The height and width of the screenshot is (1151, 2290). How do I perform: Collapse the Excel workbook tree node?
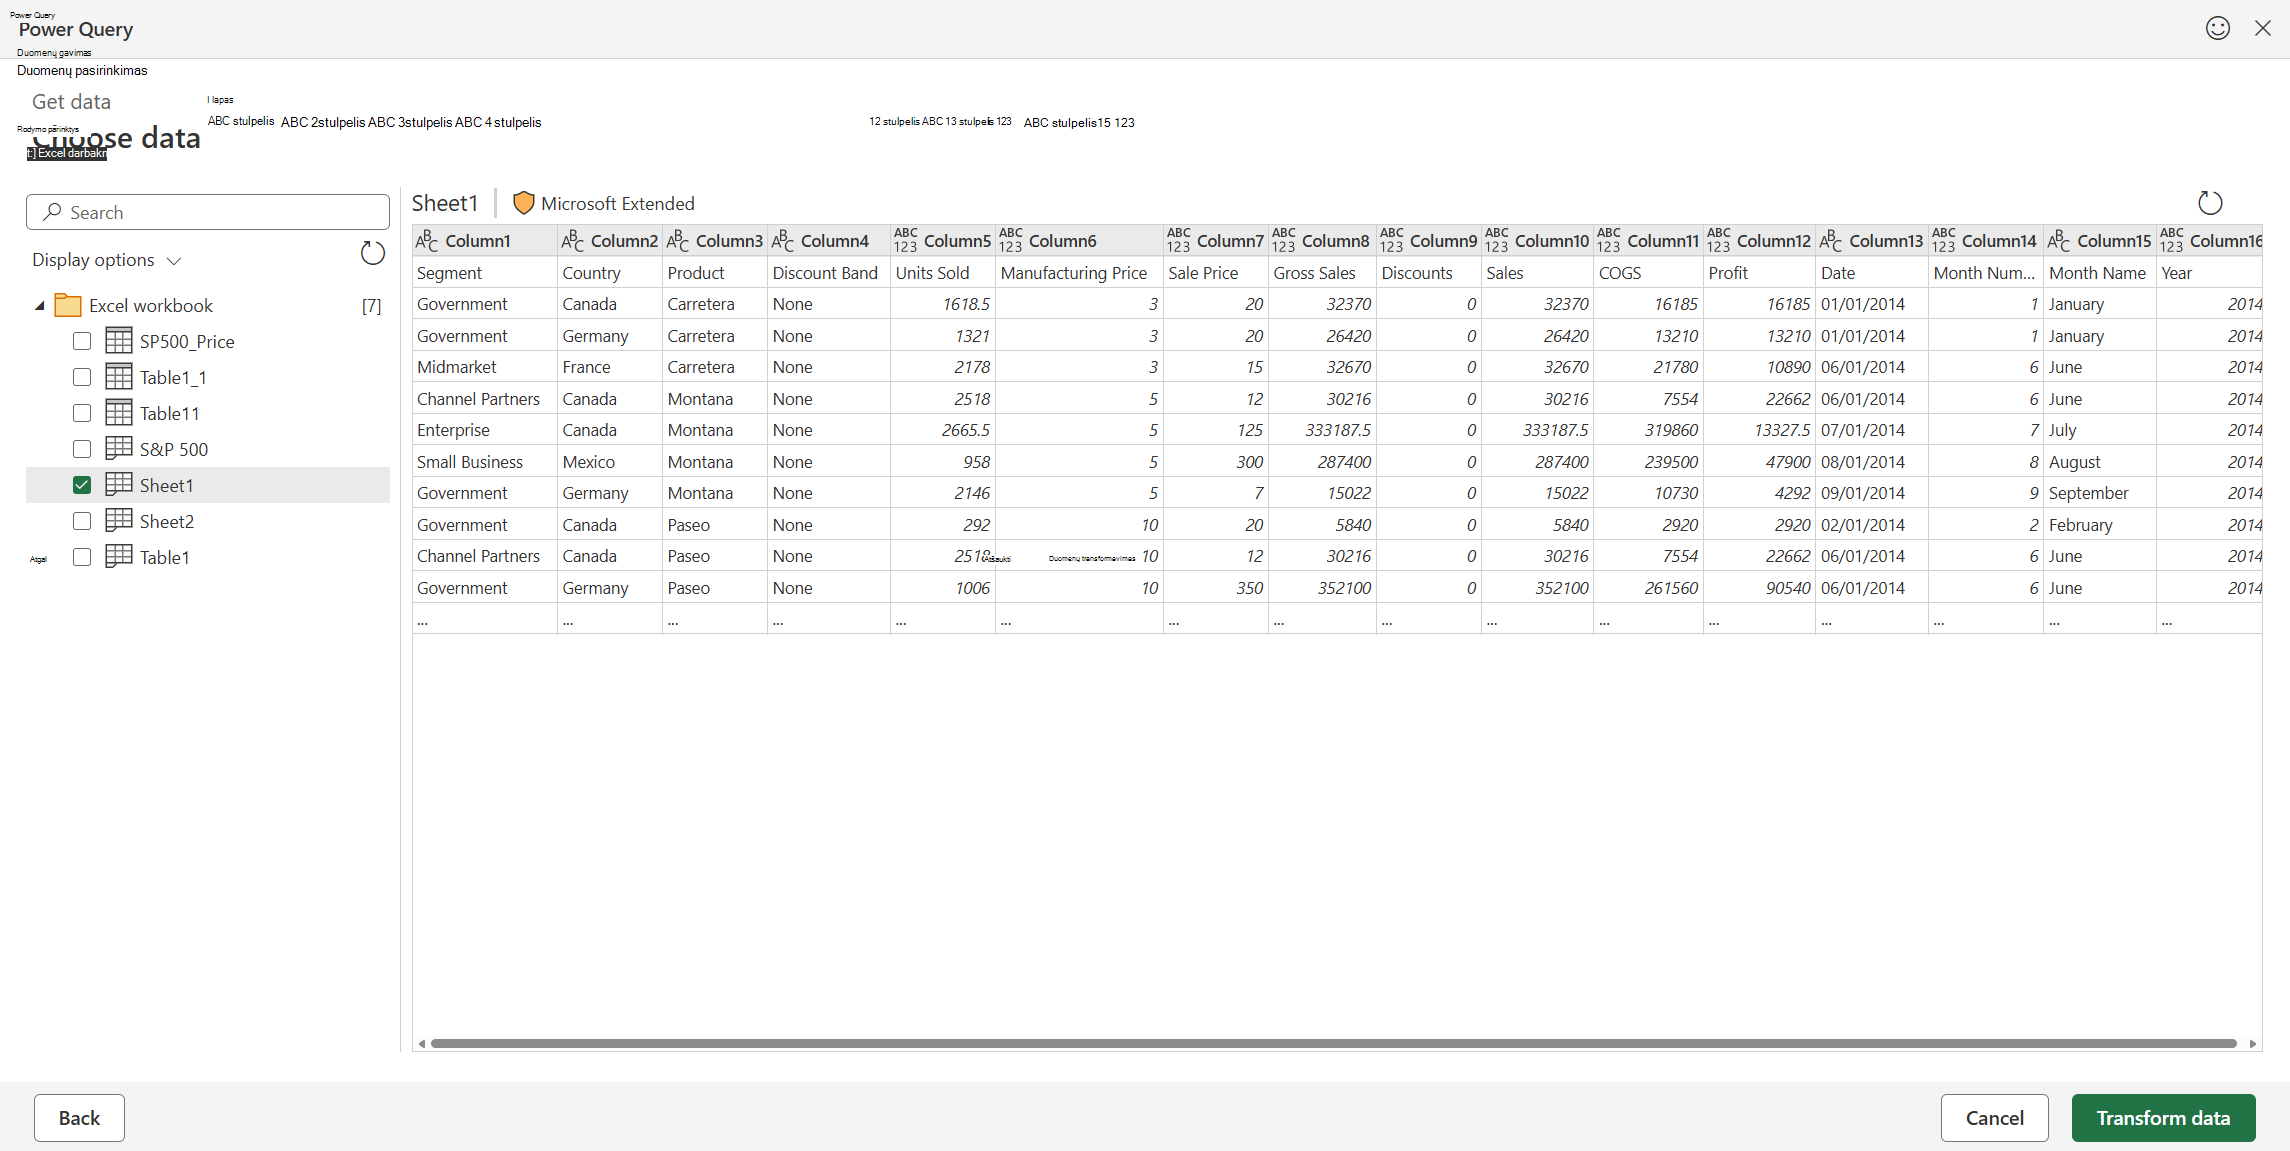coord(39,306)
